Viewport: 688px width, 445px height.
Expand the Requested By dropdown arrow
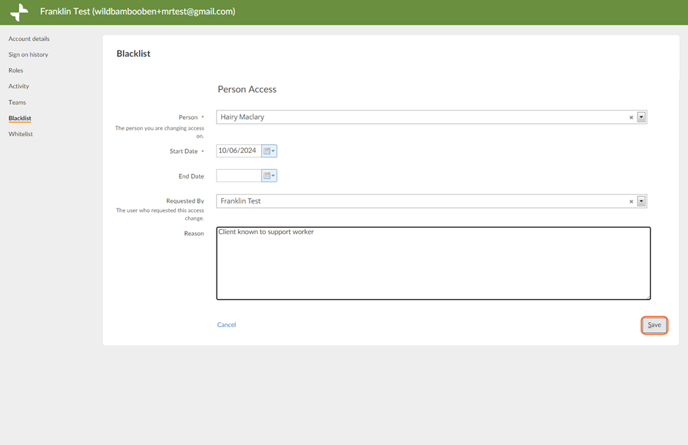point(641,201)
